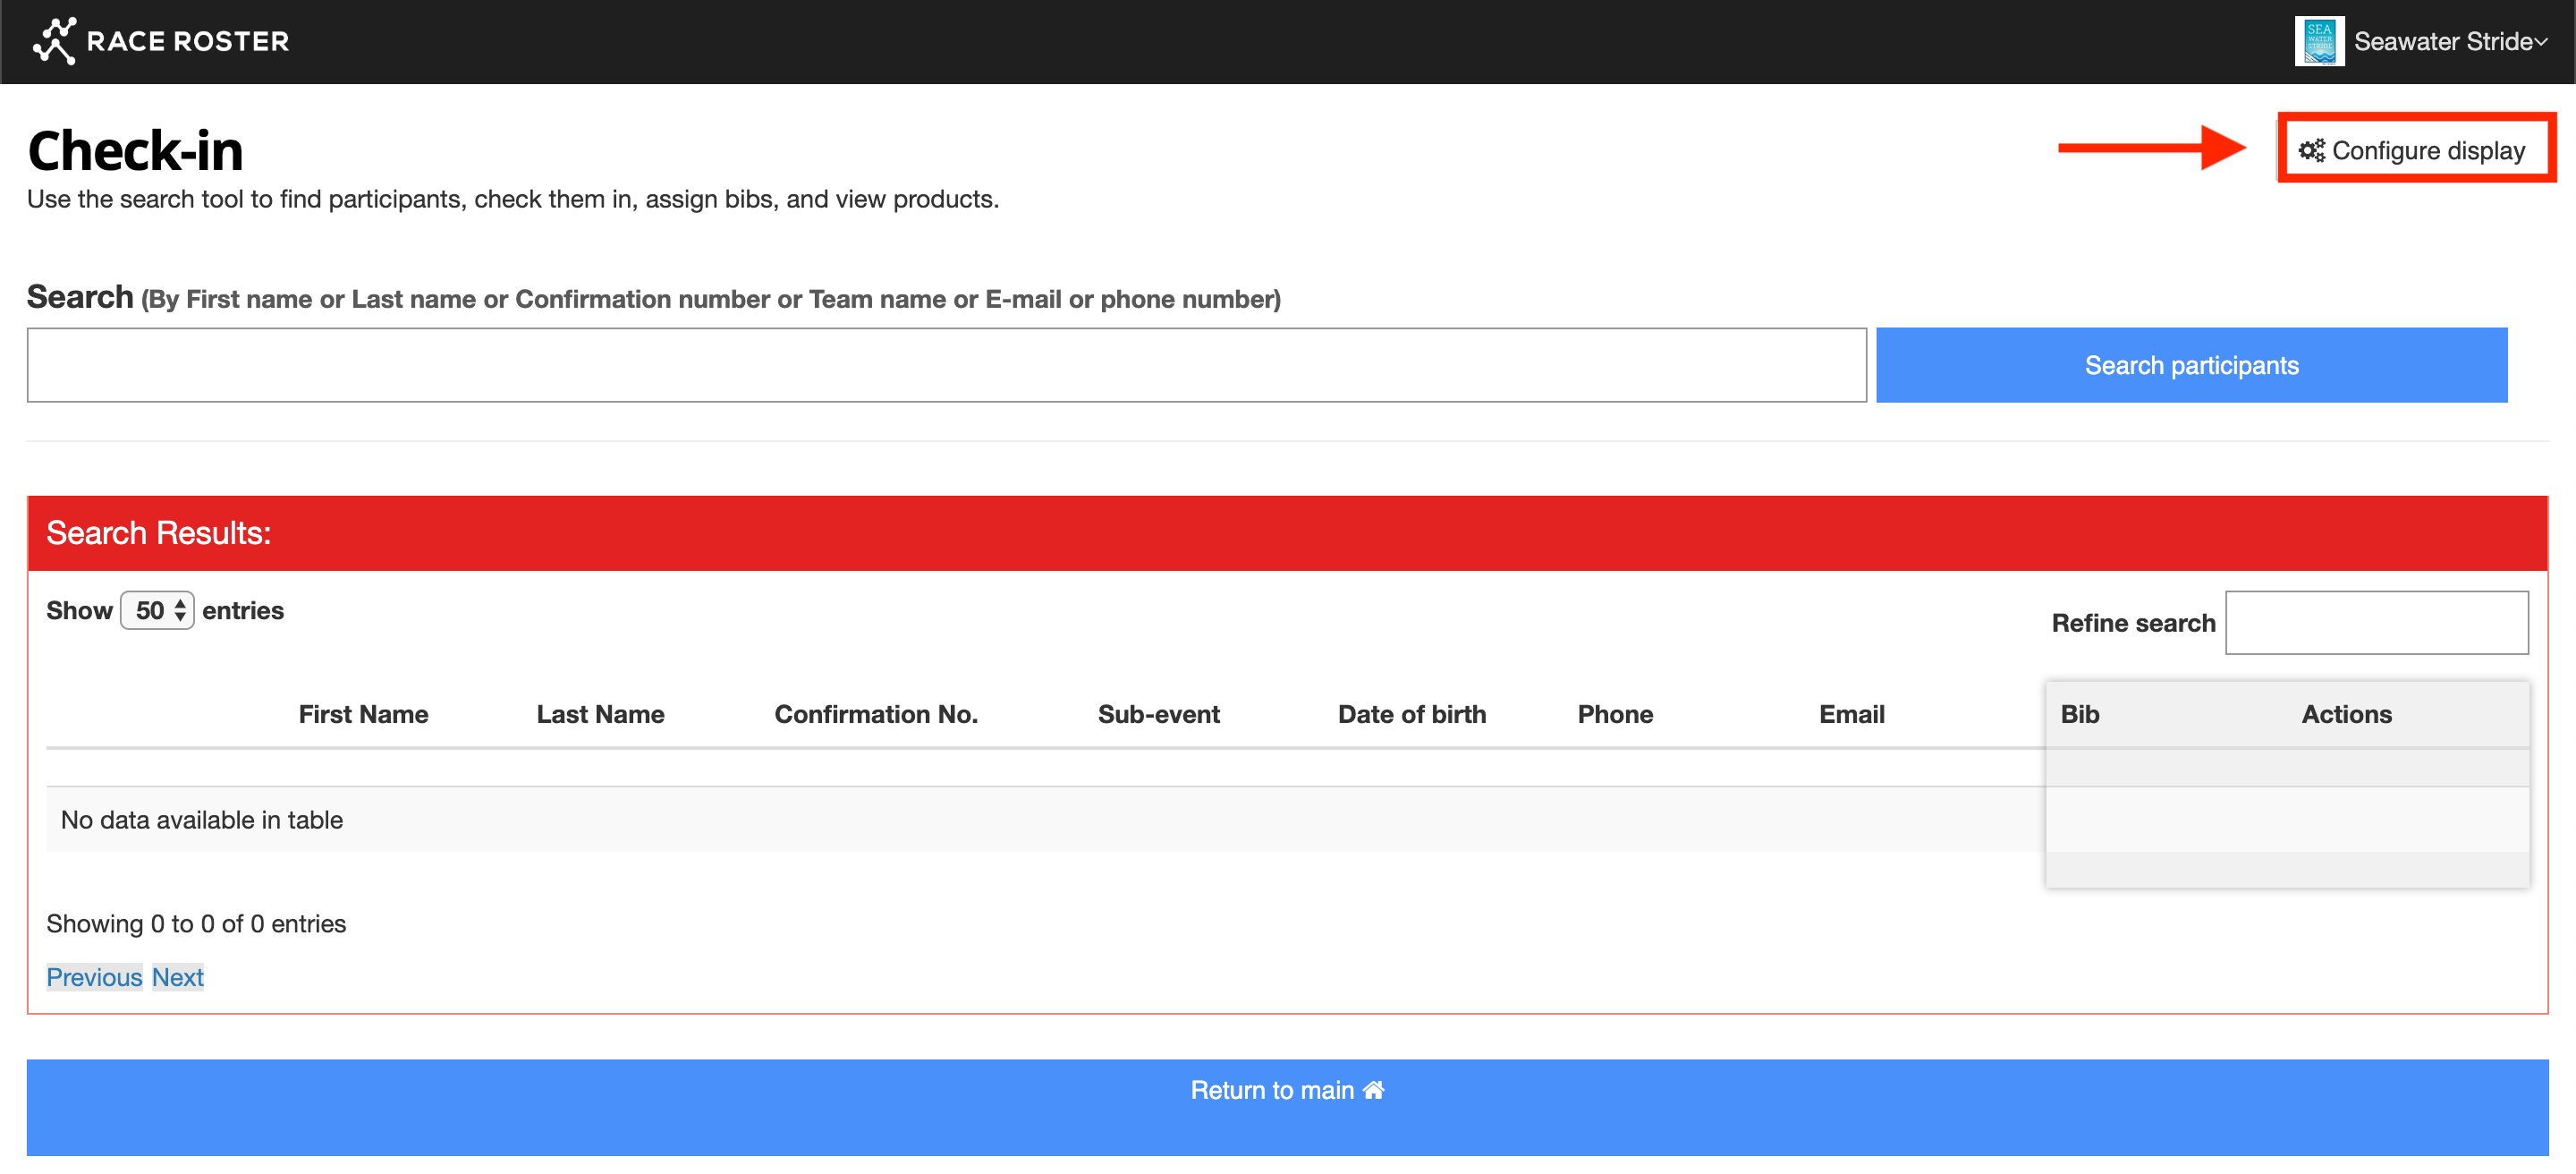Go to Next results page

[x=178, y=977]
